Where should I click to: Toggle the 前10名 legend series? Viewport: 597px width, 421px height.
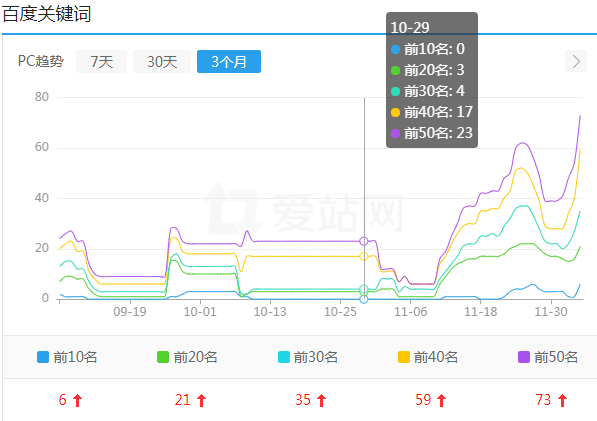tap(67, 357)
